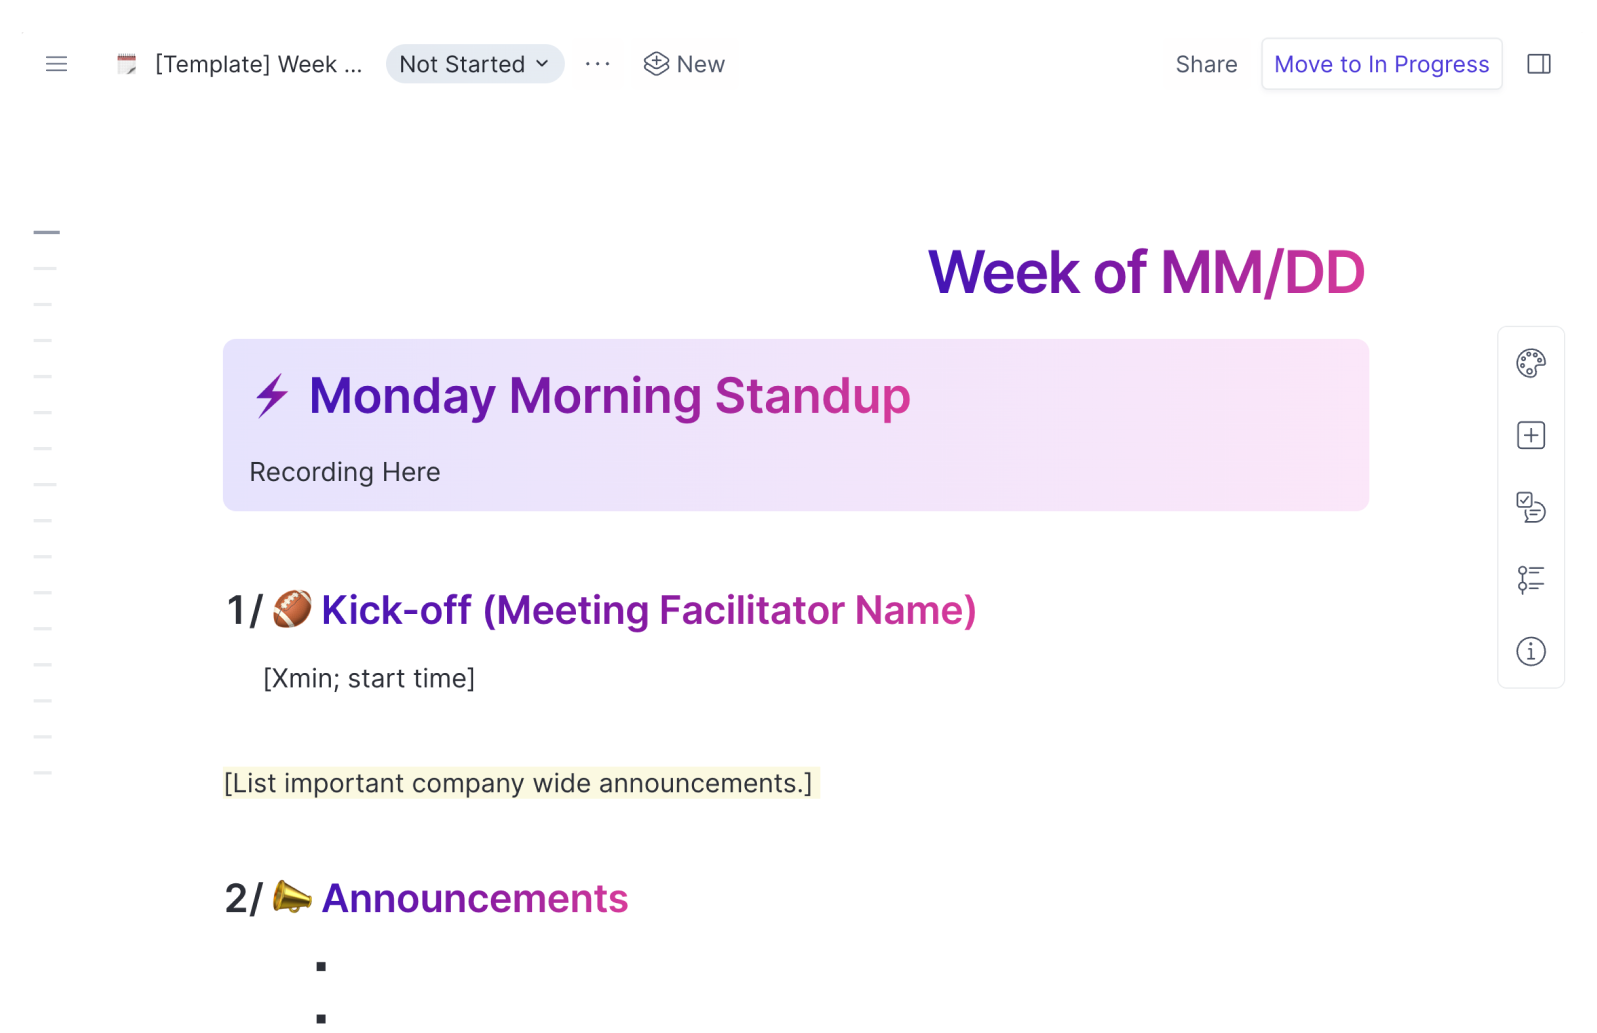1597x1033 pixels.
Task: Click the calendar document icon
Action: [127, 64]
